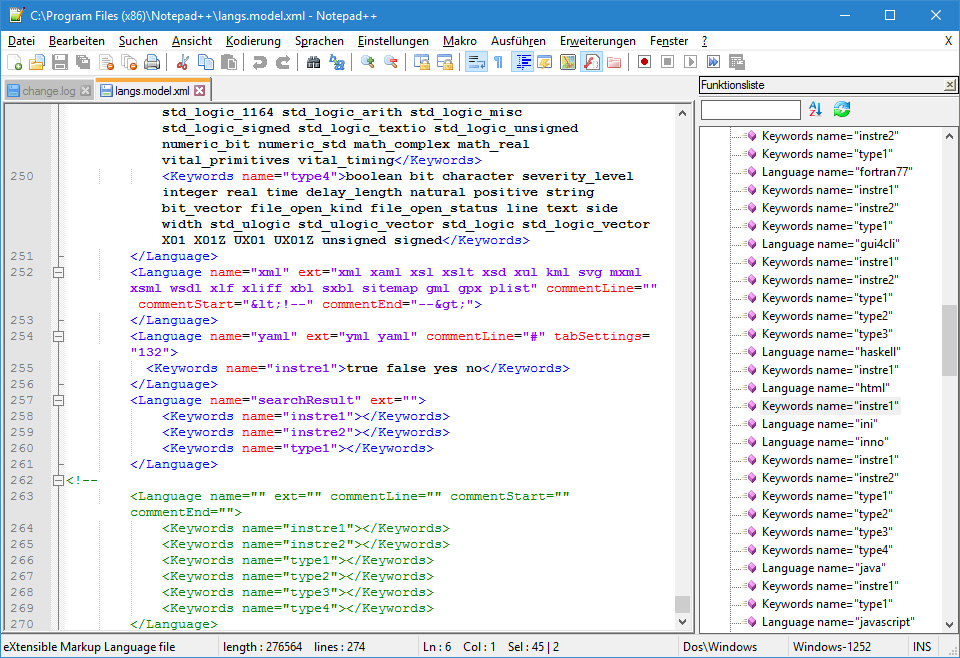Open the Suchen menu

138,41
